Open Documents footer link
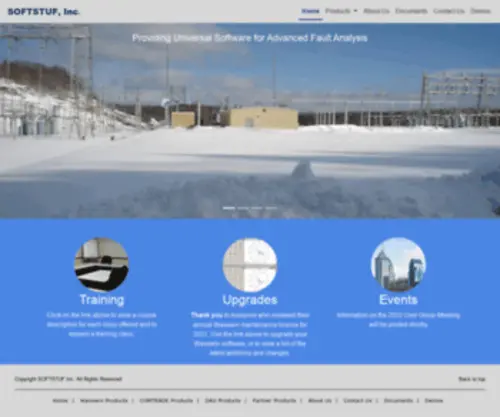 pyautogui.click(x=398, y=400)
